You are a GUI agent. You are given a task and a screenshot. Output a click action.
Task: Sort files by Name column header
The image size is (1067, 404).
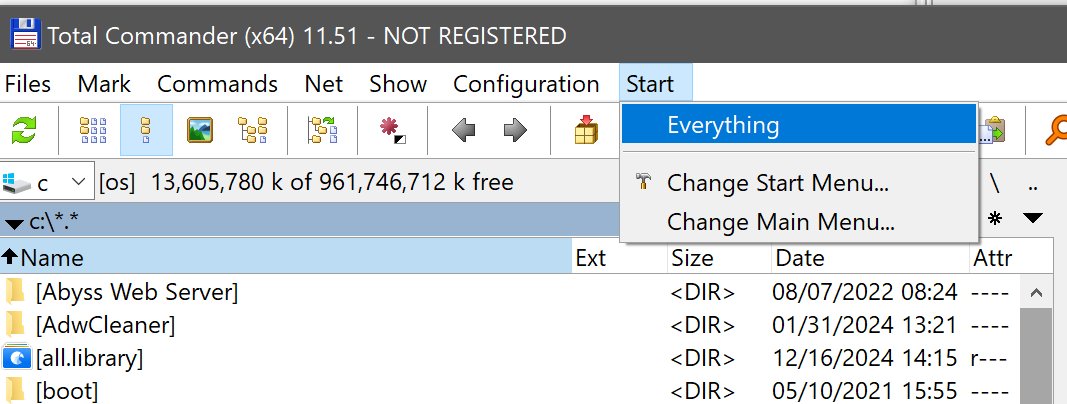click(286, 258)
